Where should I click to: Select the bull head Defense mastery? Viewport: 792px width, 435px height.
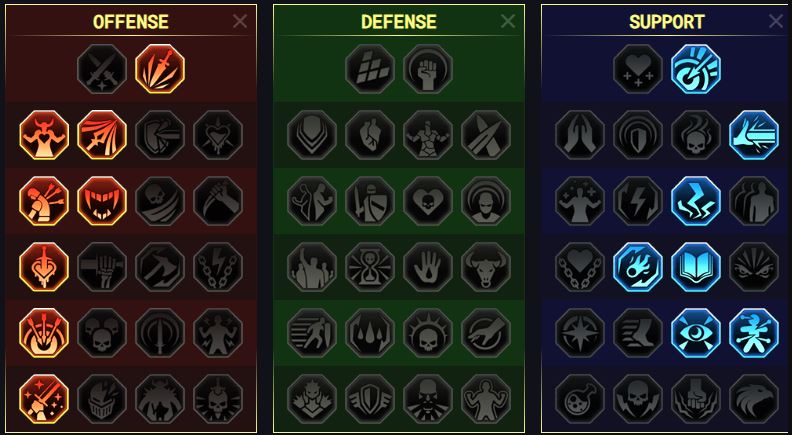click(486, 267)
